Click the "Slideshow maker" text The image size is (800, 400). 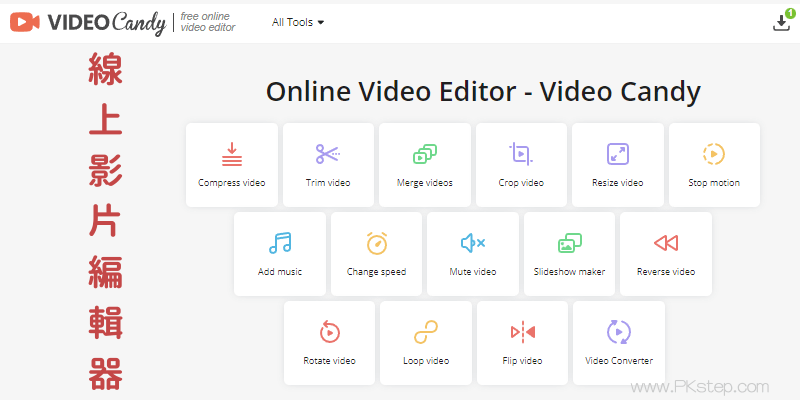[569, 271]
